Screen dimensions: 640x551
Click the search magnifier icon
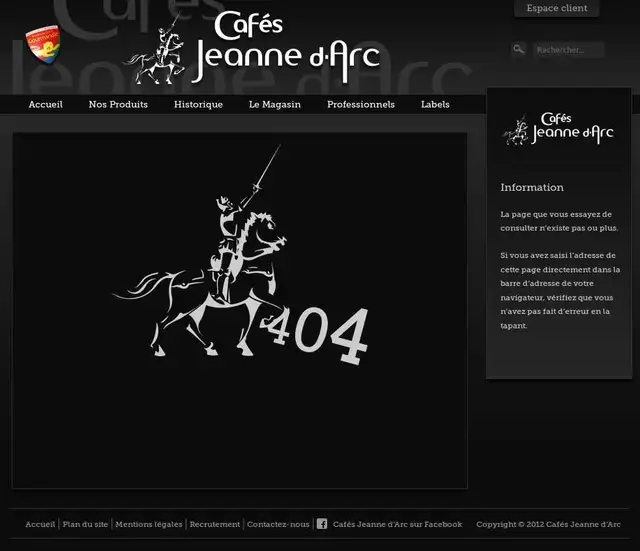point(518,49)
